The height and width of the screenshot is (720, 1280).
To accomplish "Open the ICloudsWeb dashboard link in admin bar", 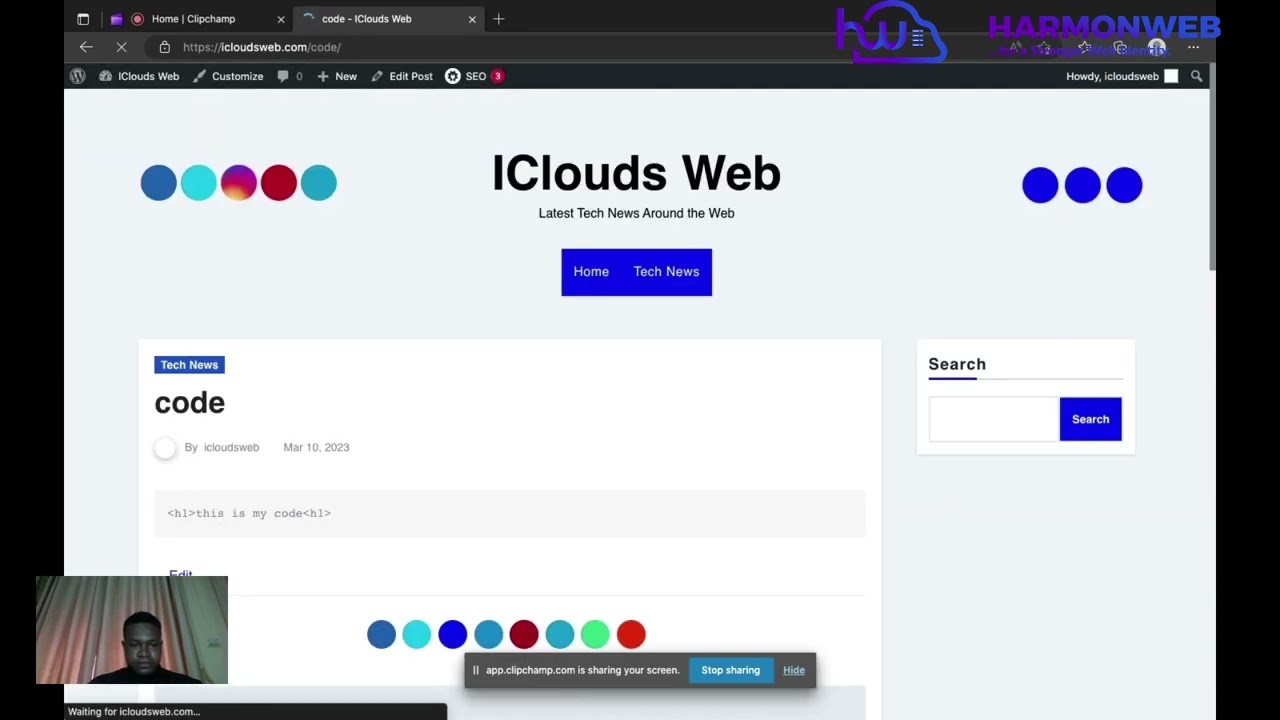I will [x=139, y=76].
